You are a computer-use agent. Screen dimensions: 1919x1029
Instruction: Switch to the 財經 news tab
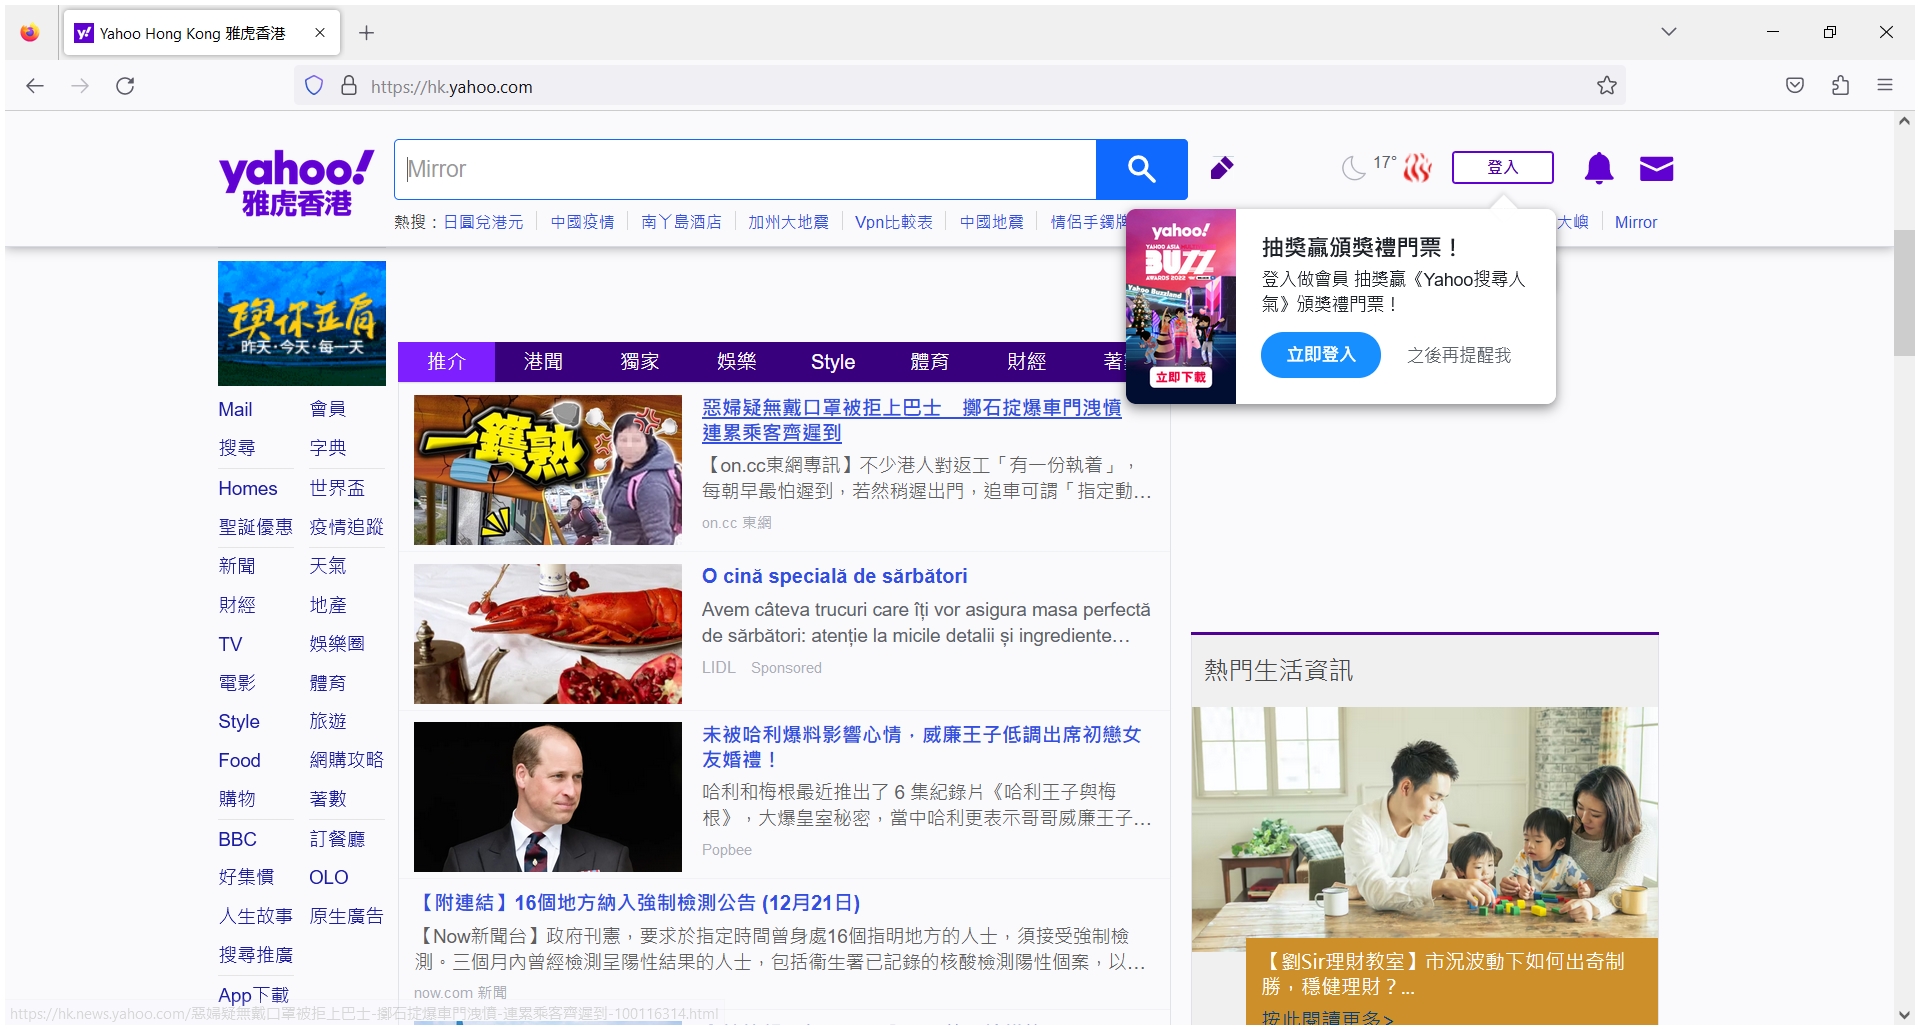(1026, 362)
